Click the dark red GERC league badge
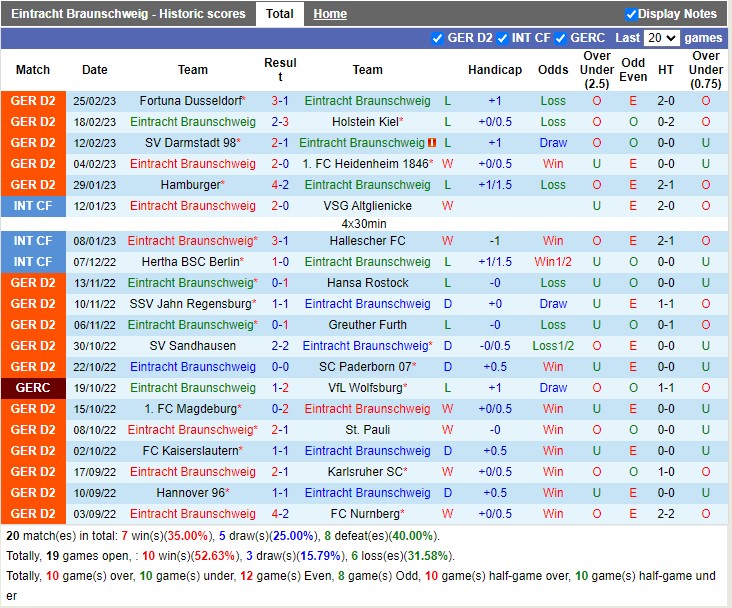This screenshot has width=732, height=608. point(33,388)
